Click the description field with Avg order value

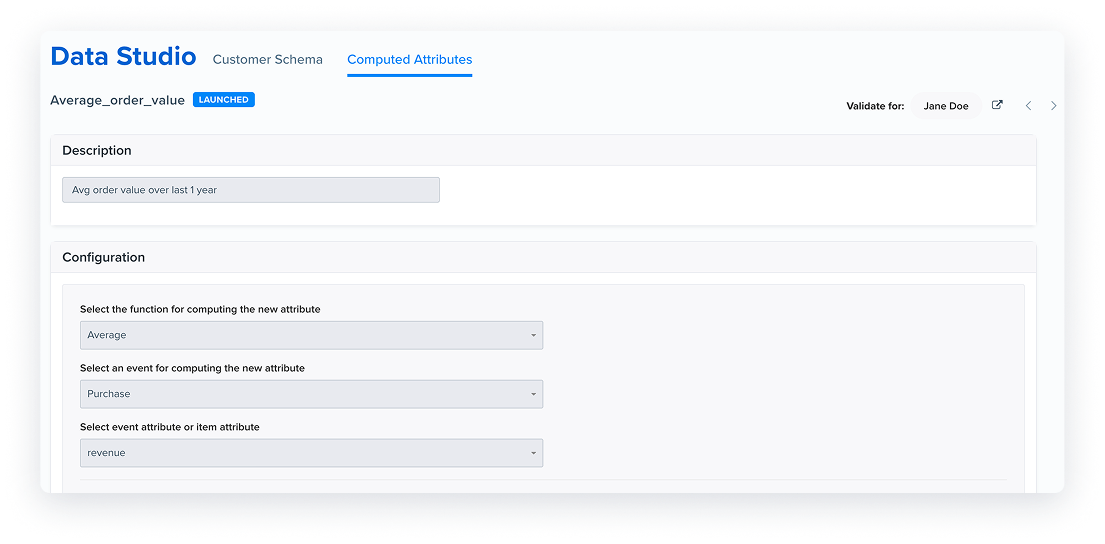pos(251,190)
